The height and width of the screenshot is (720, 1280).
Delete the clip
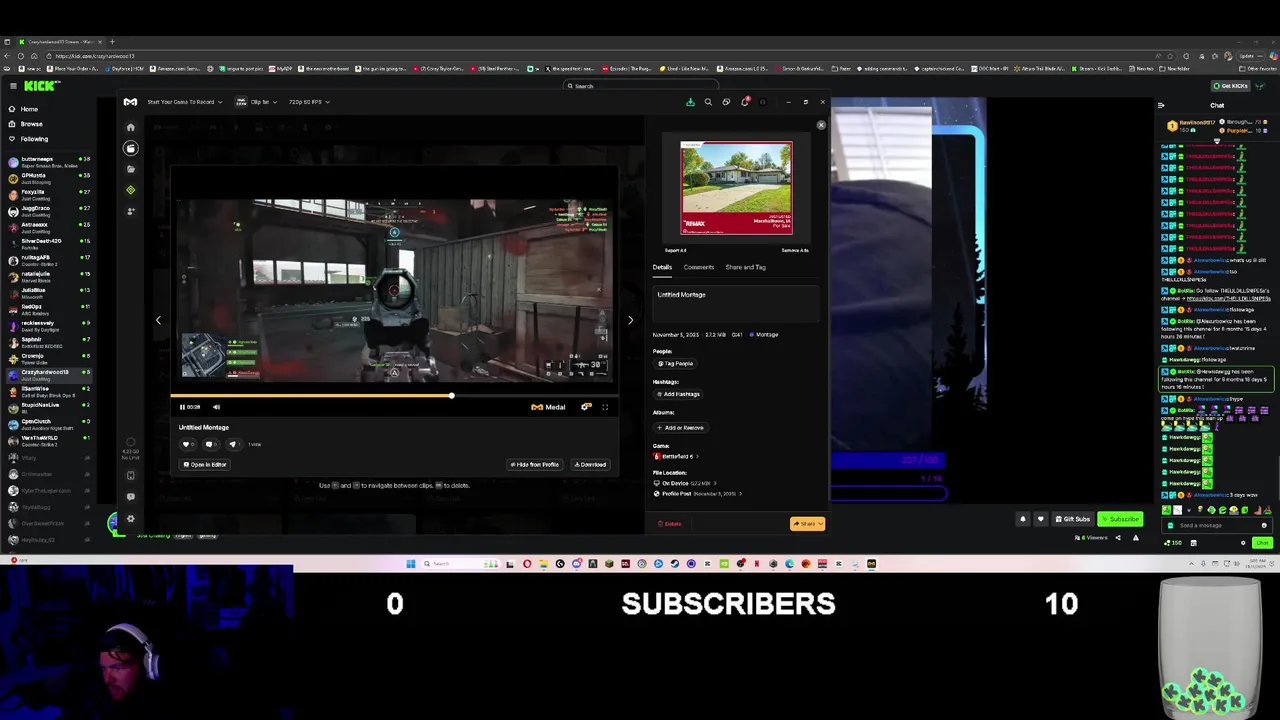click(x=670, y=524)
